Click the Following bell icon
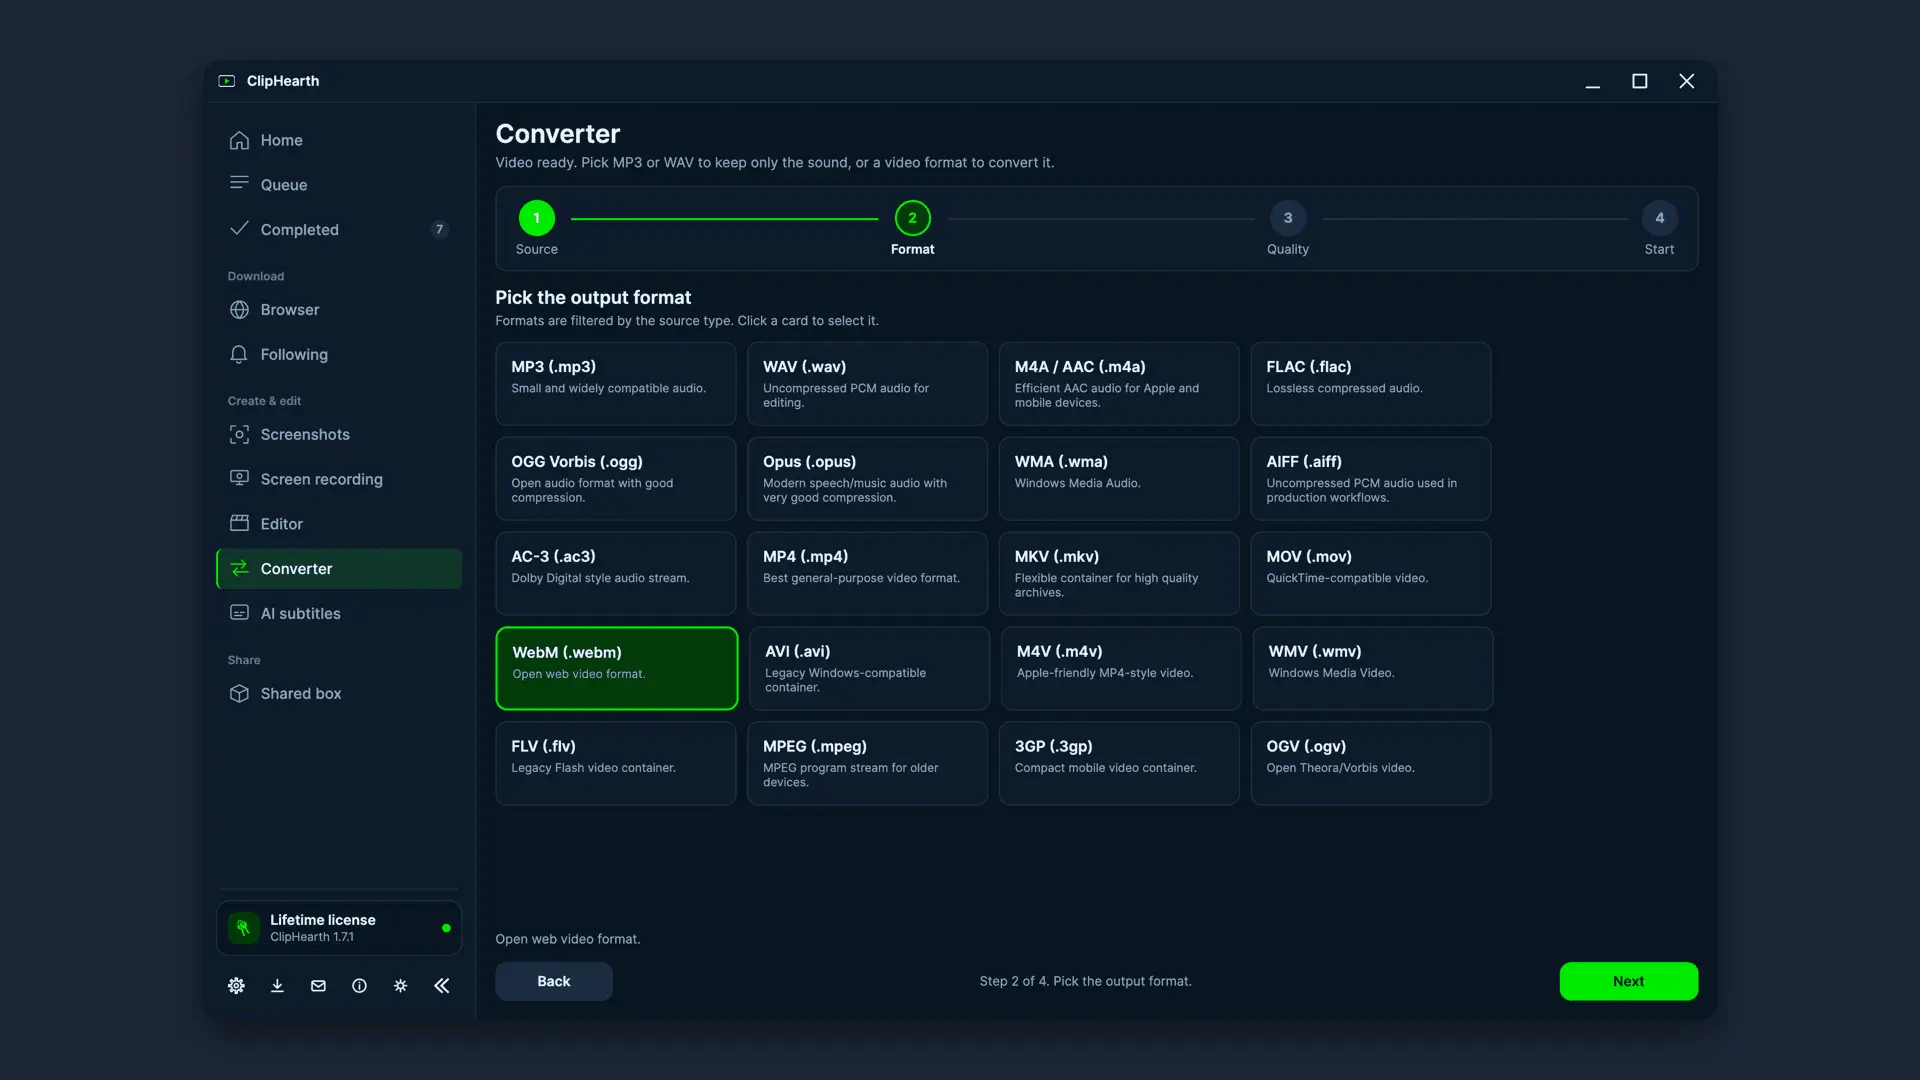The height and width of the screenshot is (1080, 1920). pyautogui.click(x=239, y=355)
